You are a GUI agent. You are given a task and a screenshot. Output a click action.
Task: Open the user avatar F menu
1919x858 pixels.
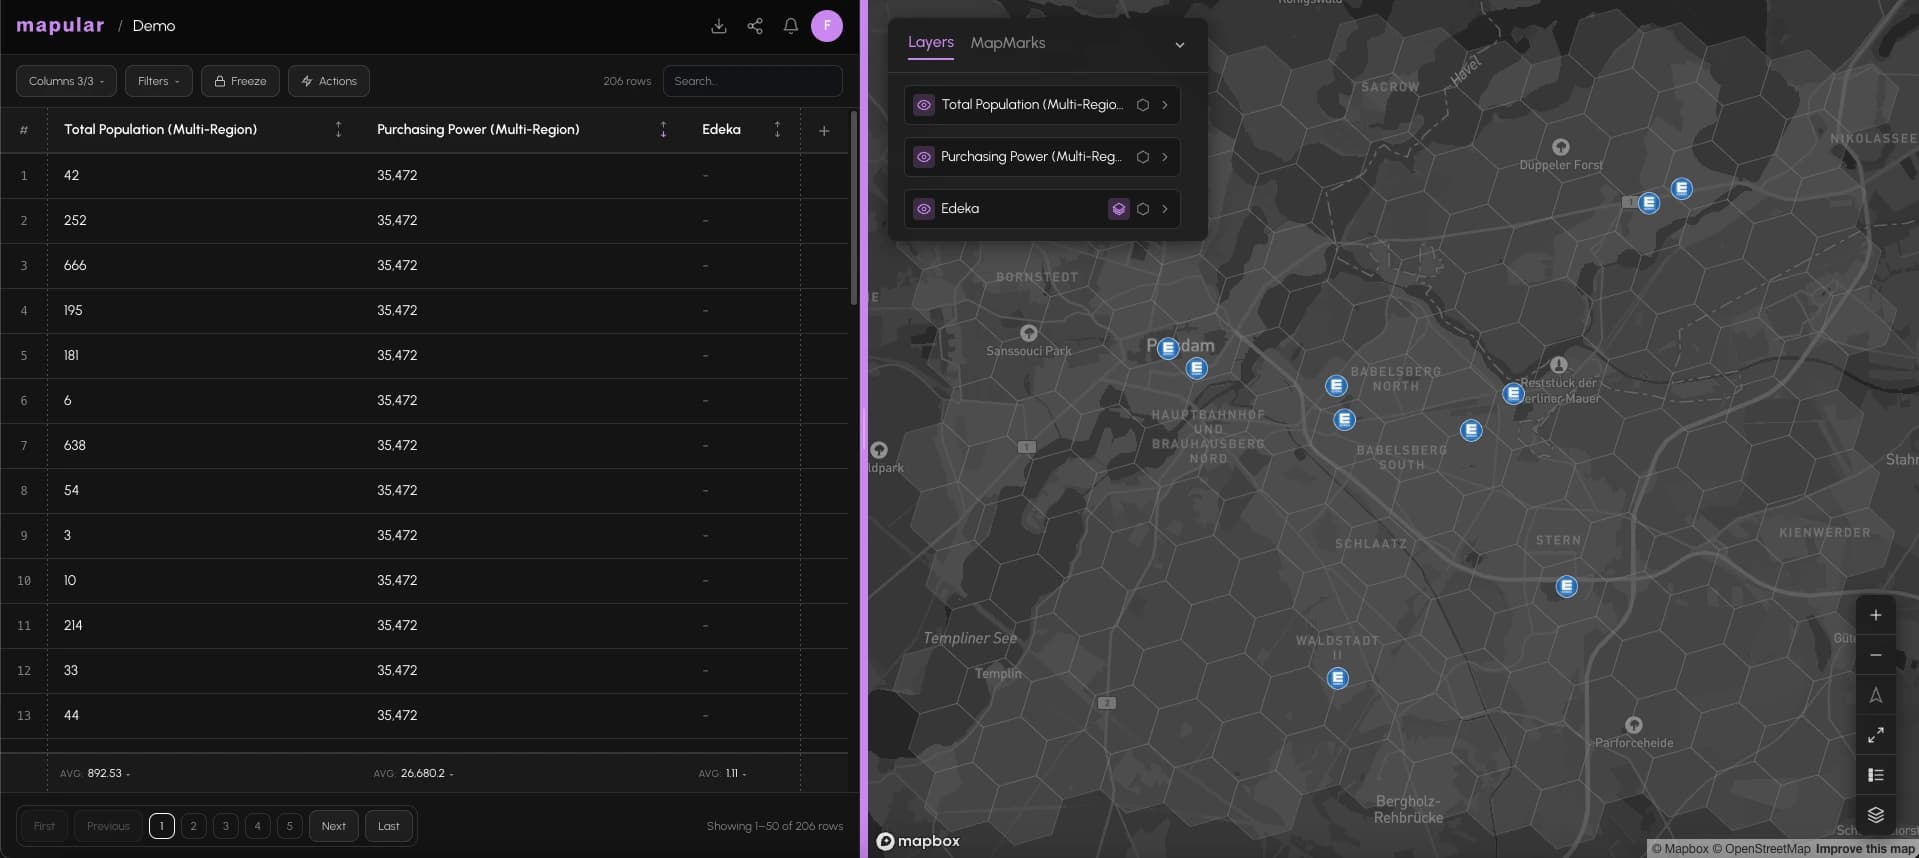tap(827, 26)
